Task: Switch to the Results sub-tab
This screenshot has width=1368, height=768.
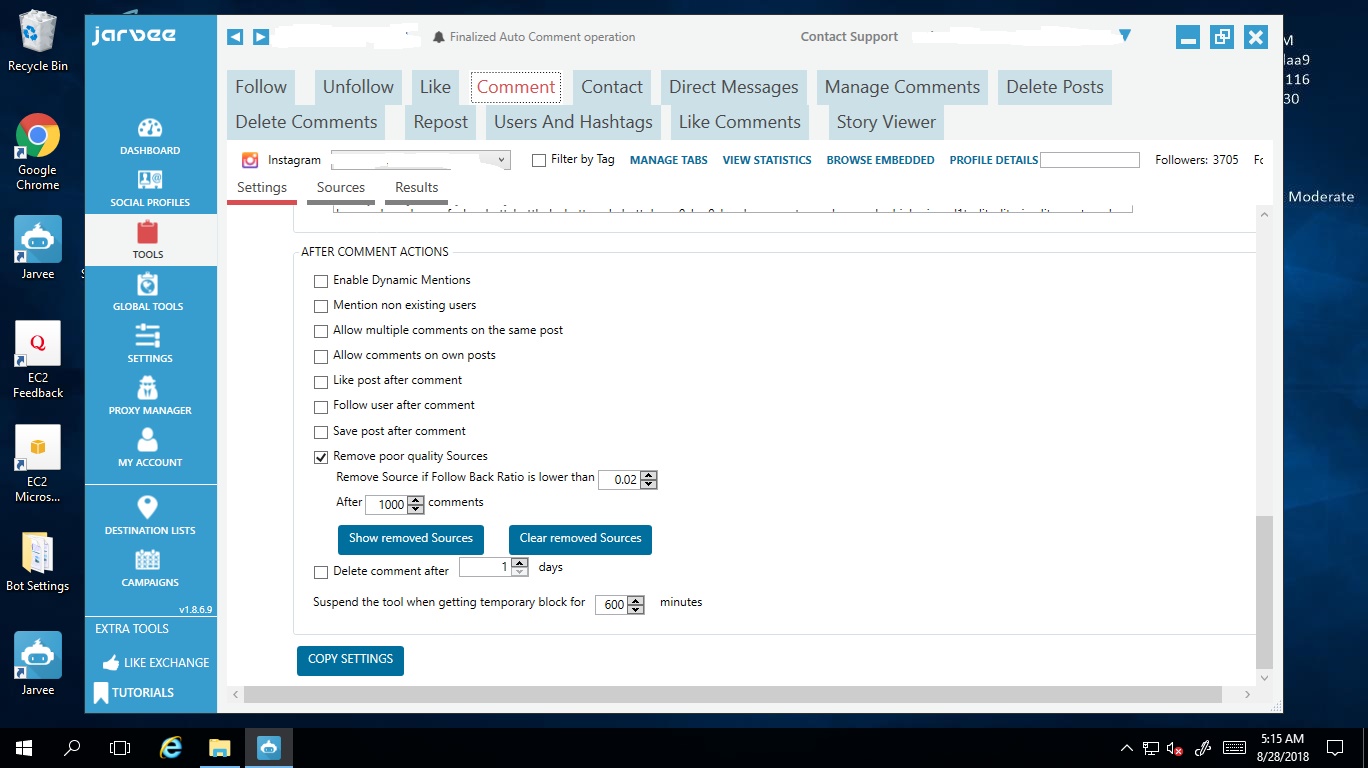Action: tap(417, 188)
